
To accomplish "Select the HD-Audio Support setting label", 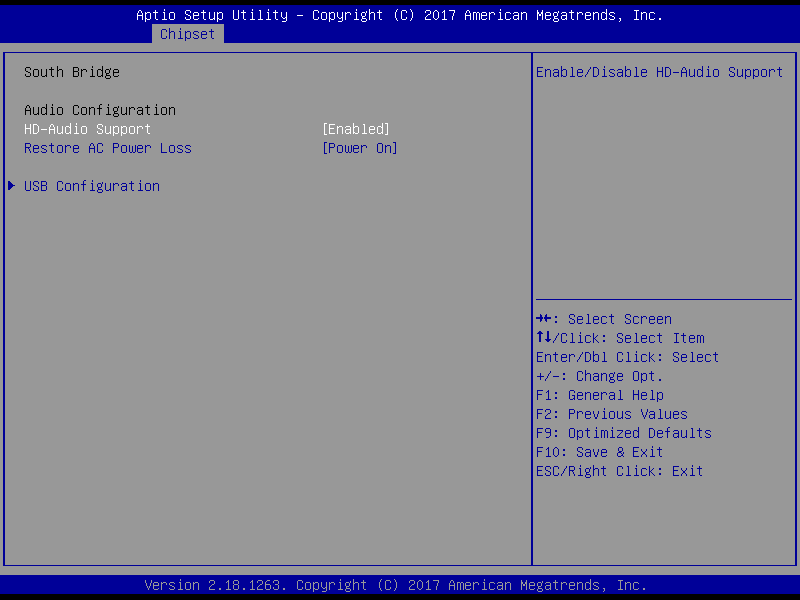I will pos(87,129).
